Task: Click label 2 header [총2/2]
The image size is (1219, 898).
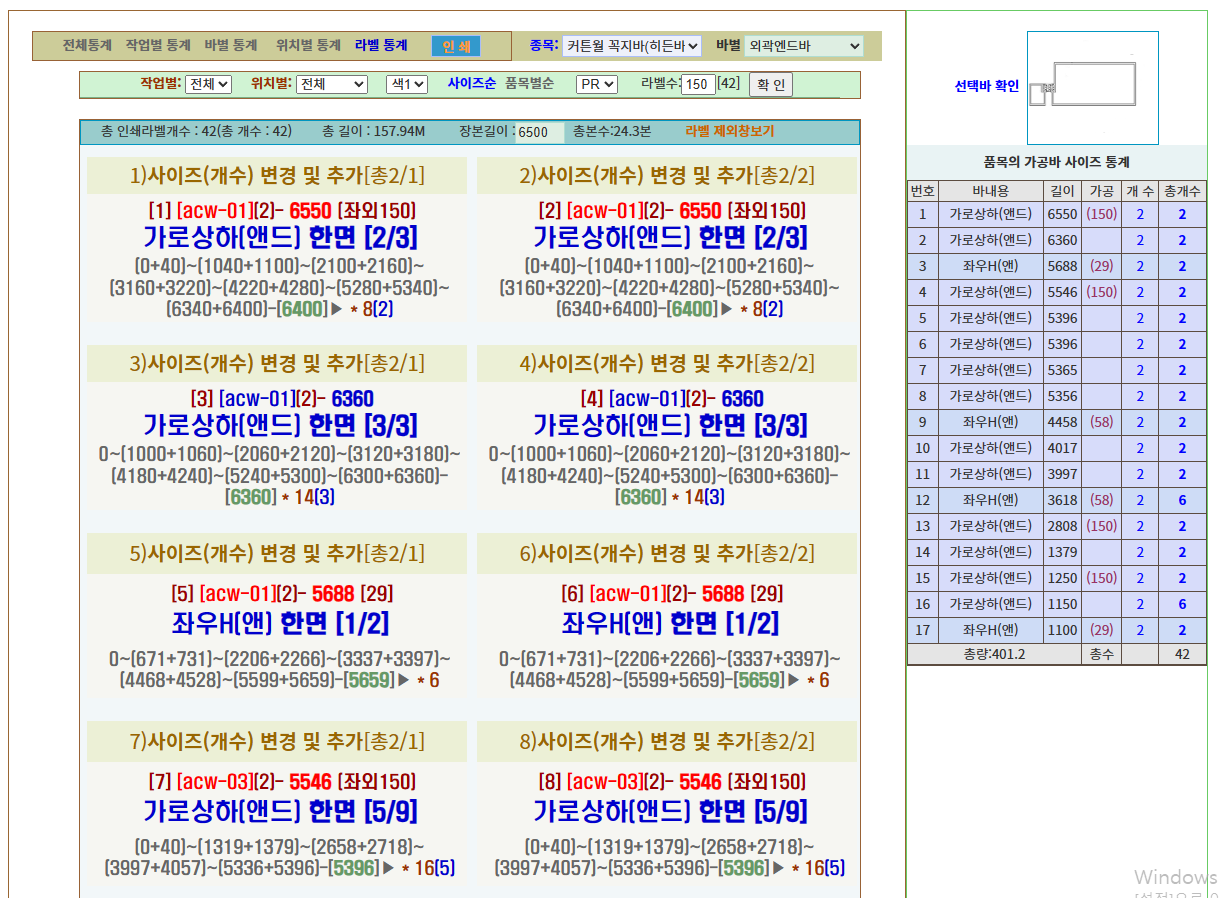Action: 784,176
